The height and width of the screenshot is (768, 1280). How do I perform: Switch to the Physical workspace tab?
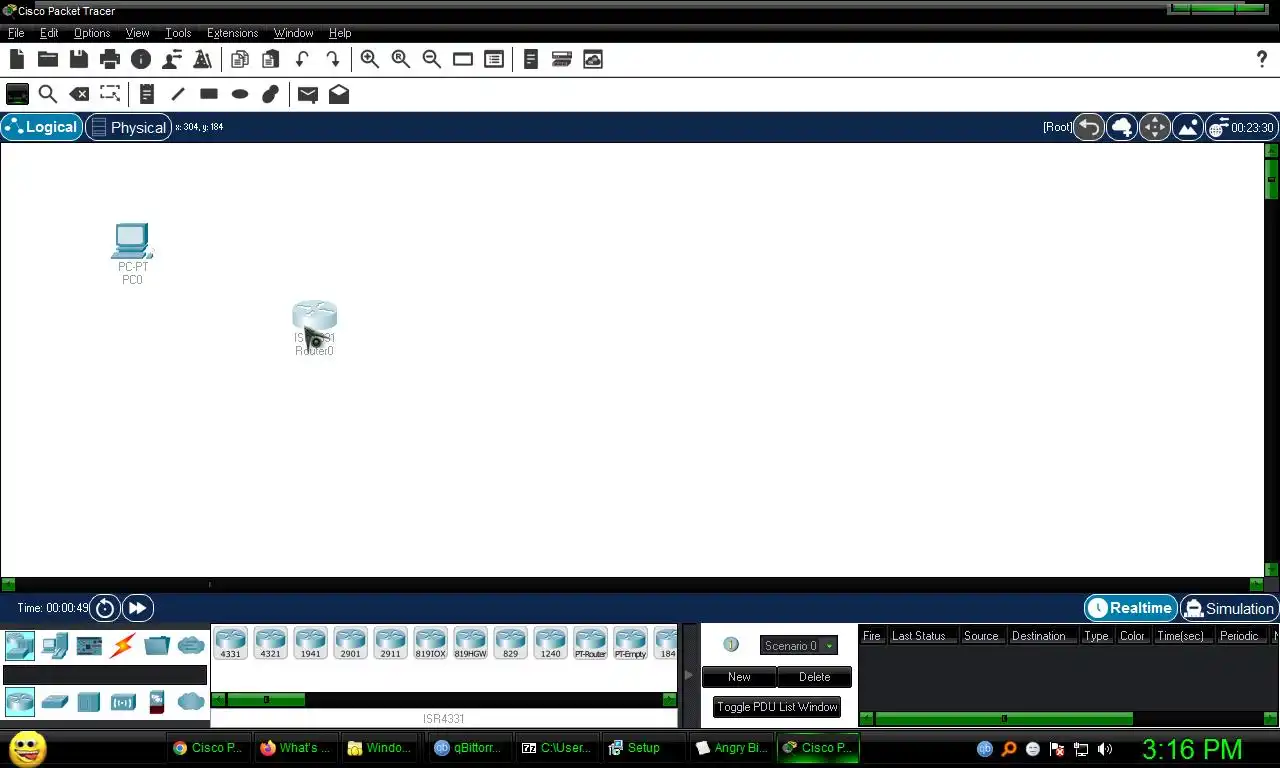(x=128, y=127)
